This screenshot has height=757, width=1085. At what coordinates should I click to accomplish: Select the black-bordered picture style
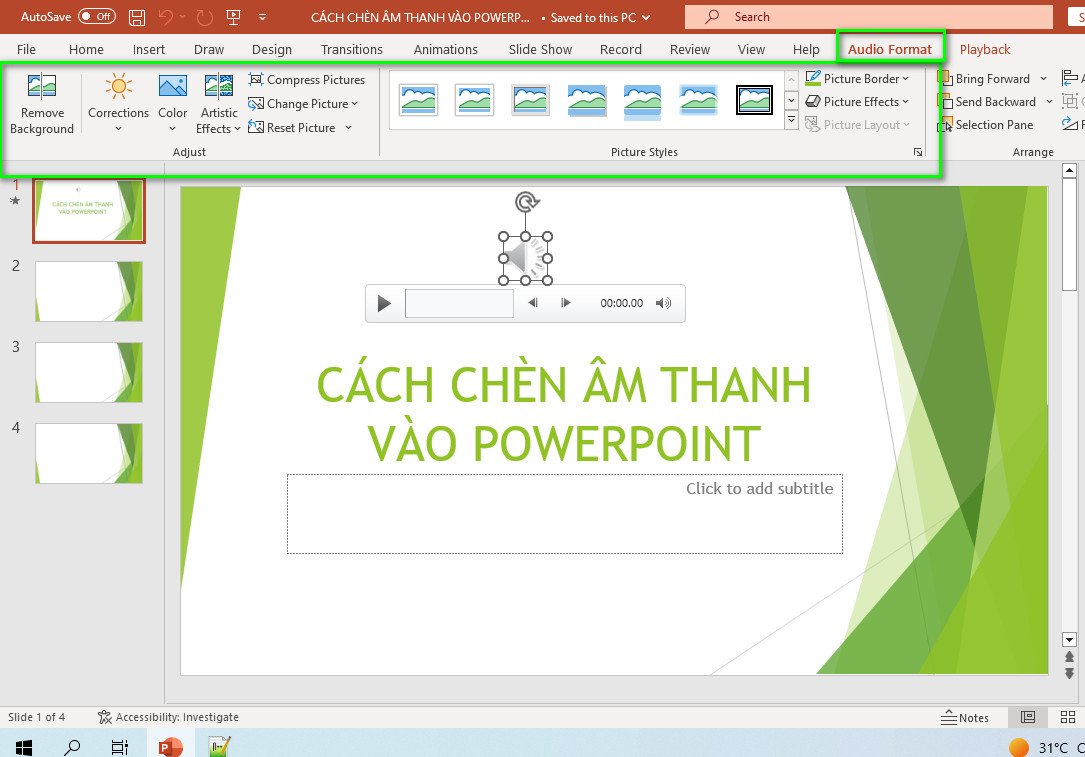(754, 100)
